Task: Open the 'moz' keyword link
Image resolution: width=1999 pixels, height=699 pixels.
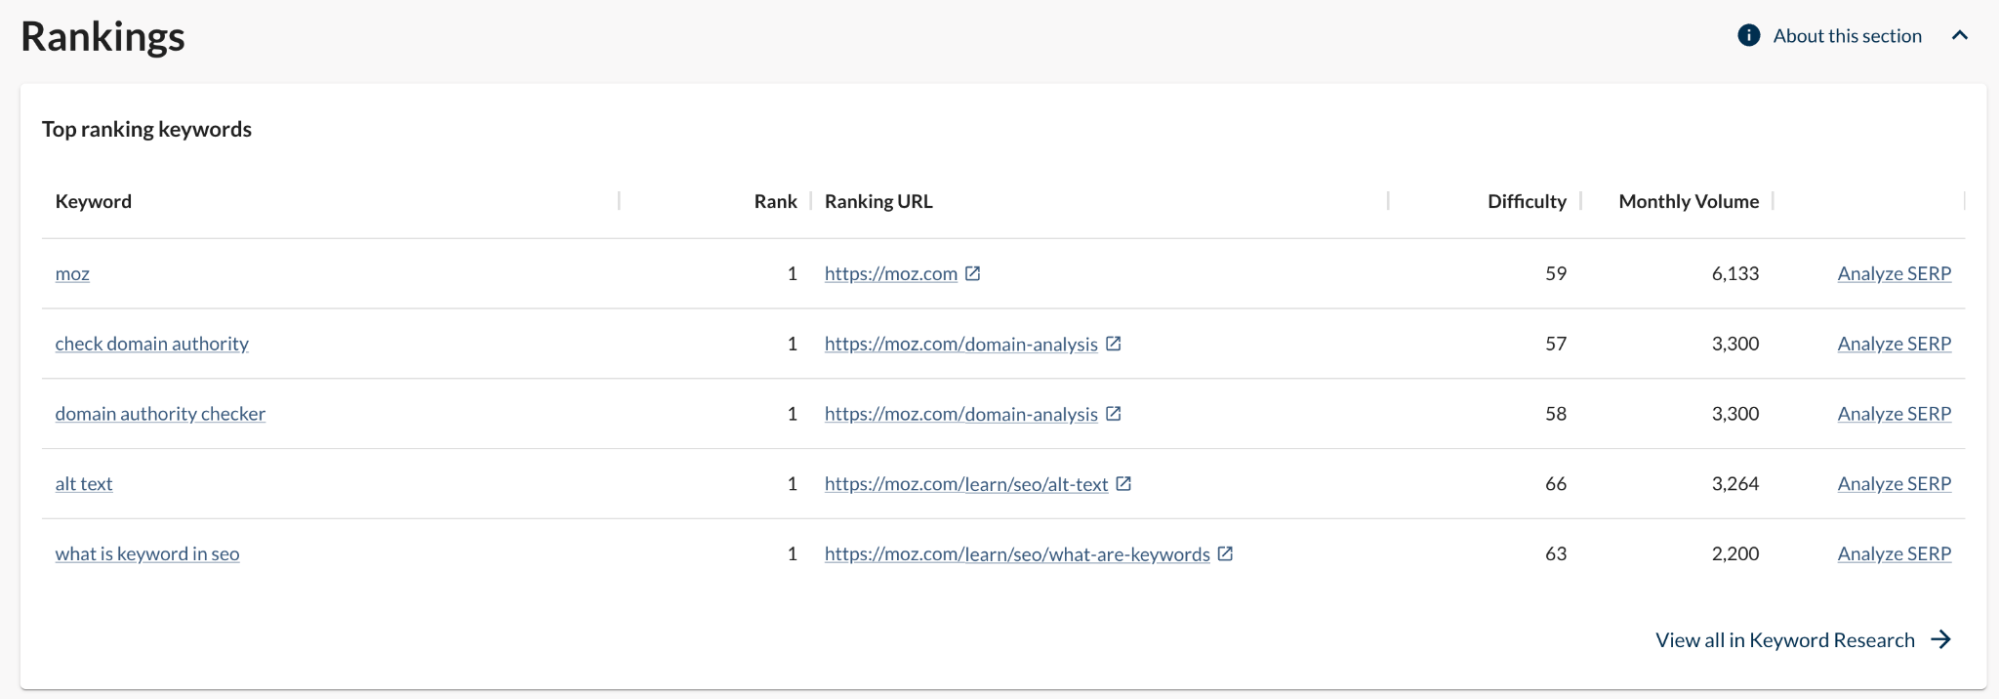Action: 72,274
